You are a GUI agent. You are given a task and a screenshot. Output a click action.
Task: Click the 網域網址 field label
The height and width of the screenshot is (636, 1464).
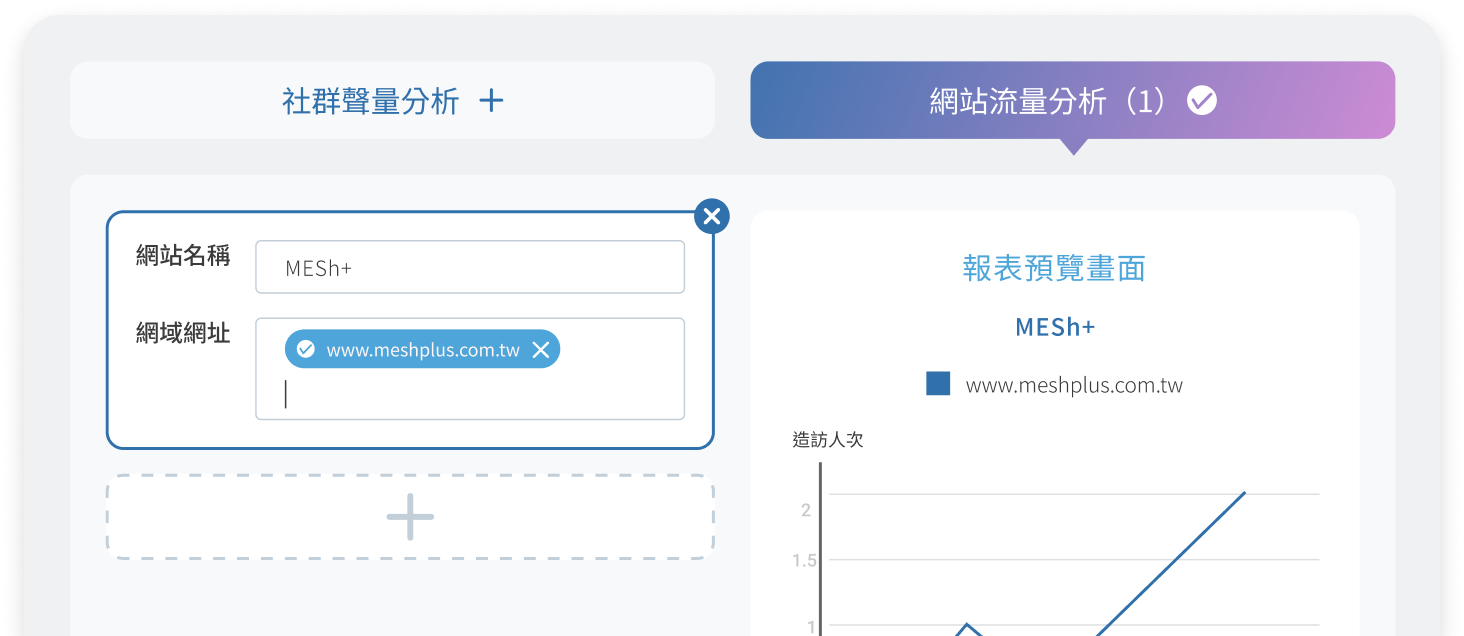coord(183,334)
